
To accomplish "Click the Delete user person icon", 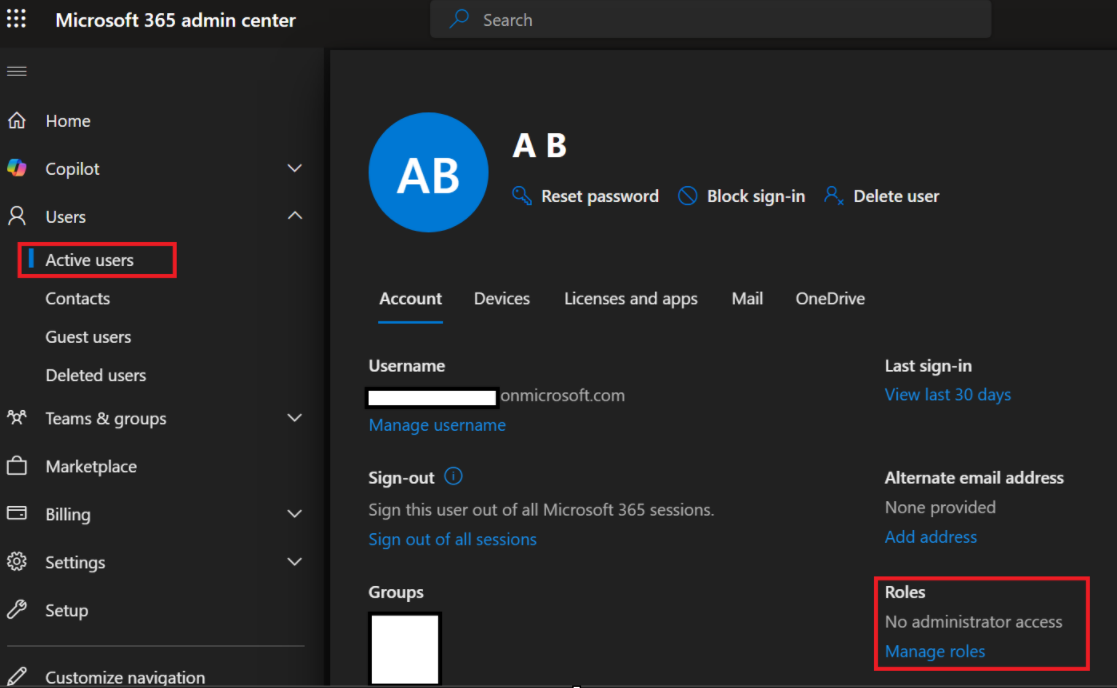I will pyautogui.click(x=833, y=196).
